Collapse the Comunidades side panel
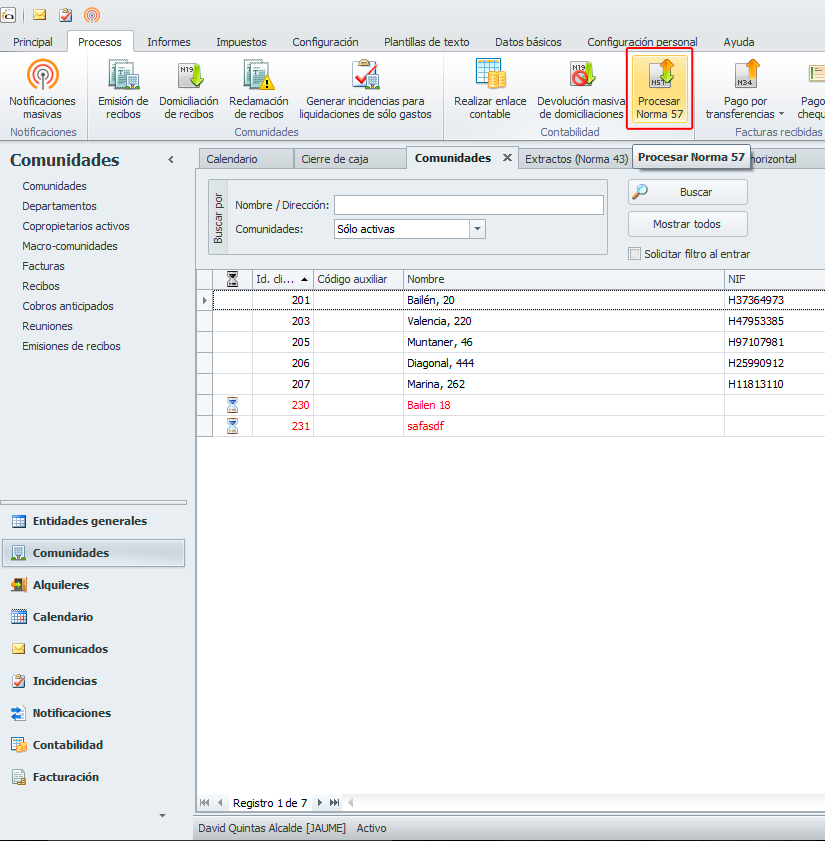 coord(170,160)
